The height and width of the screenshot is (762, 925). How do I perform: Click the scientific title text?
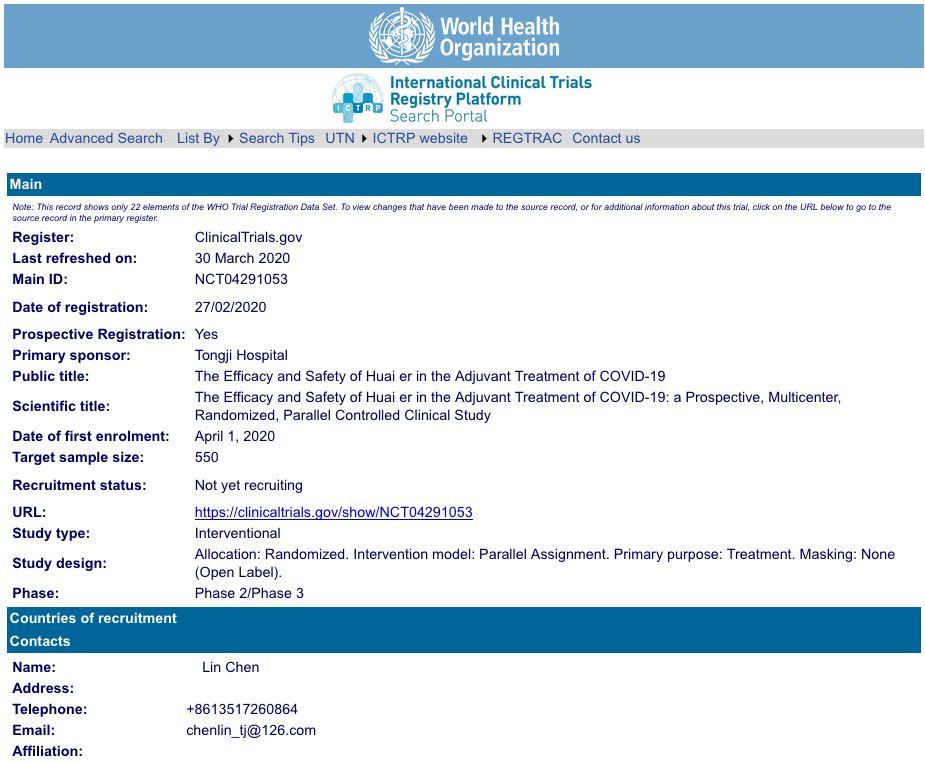pos(518,406)
